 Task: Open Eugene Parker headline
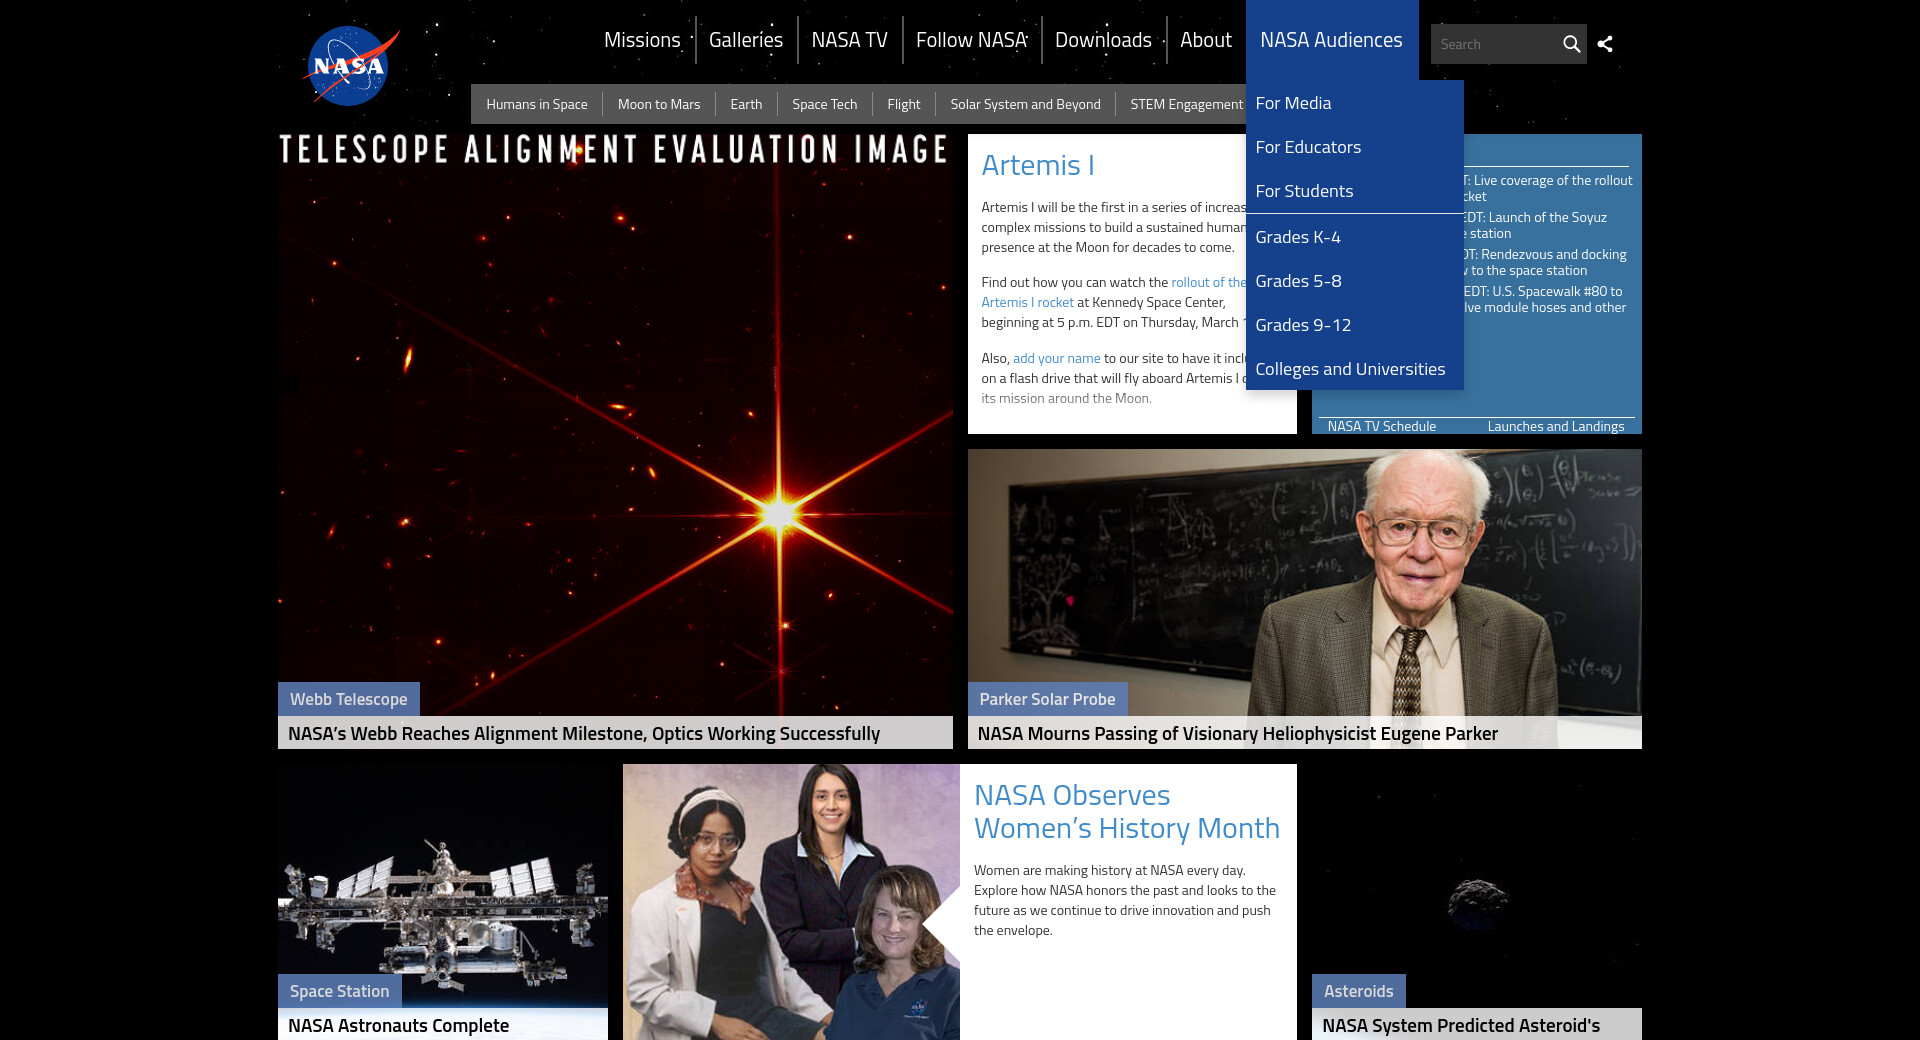pos(1237,733)
